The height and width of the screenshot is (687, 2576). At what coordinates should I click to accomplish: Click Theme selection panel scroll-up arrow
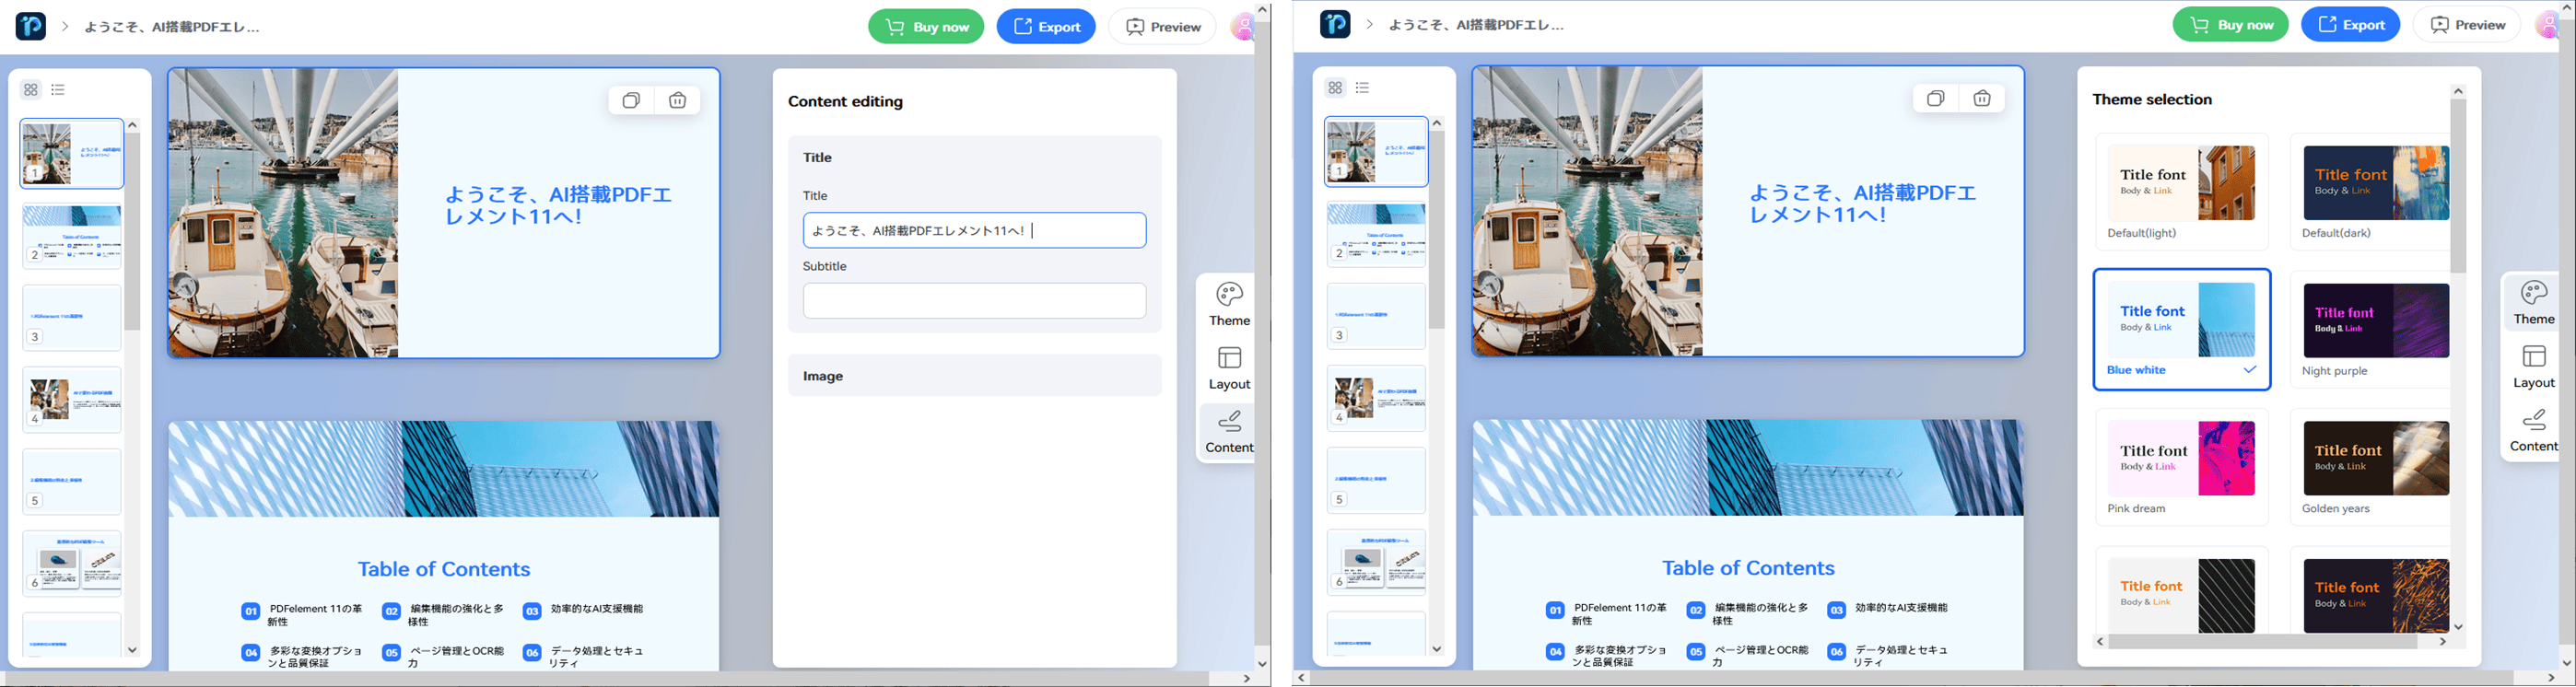(2458, 91)
